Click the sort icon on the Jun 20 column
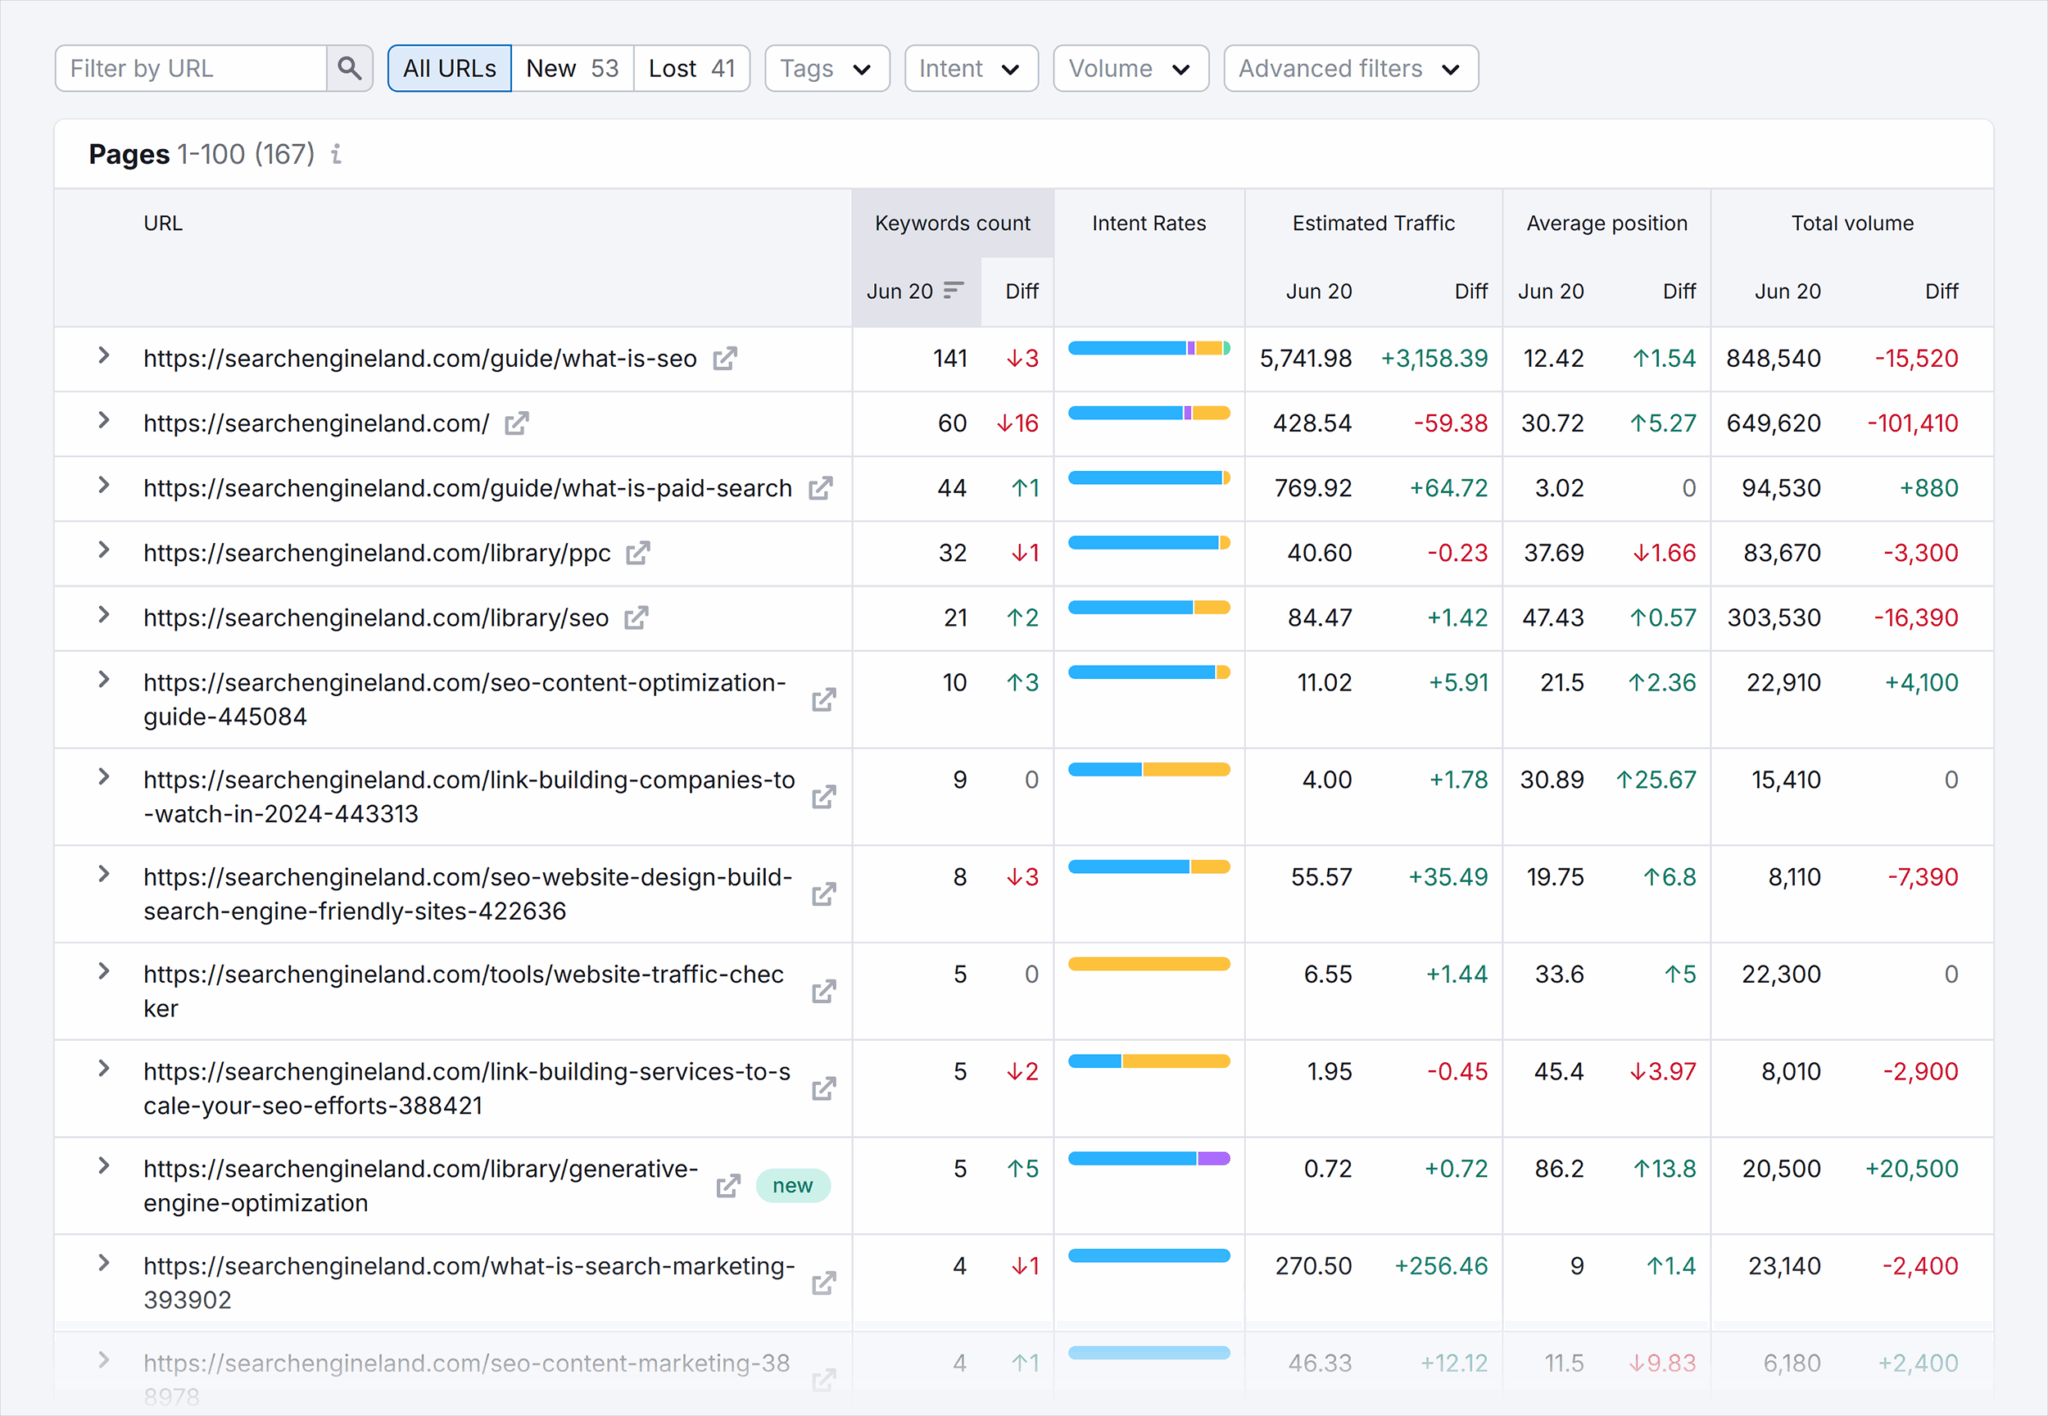The height and width of the screenshot is (1416, 2048). point(952,289)
